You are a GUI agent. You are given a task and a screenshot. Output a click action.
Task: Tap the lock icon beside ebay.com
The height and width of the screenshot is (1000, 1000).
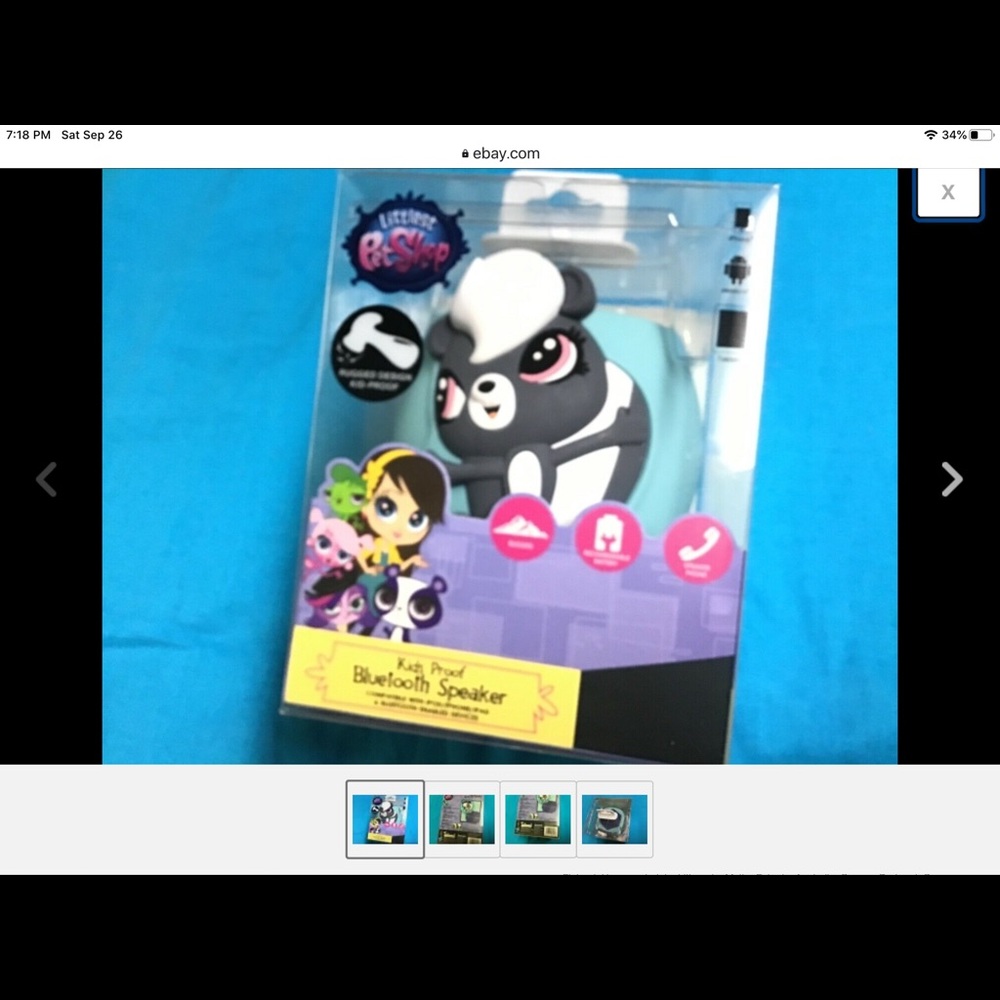[465, 154]
